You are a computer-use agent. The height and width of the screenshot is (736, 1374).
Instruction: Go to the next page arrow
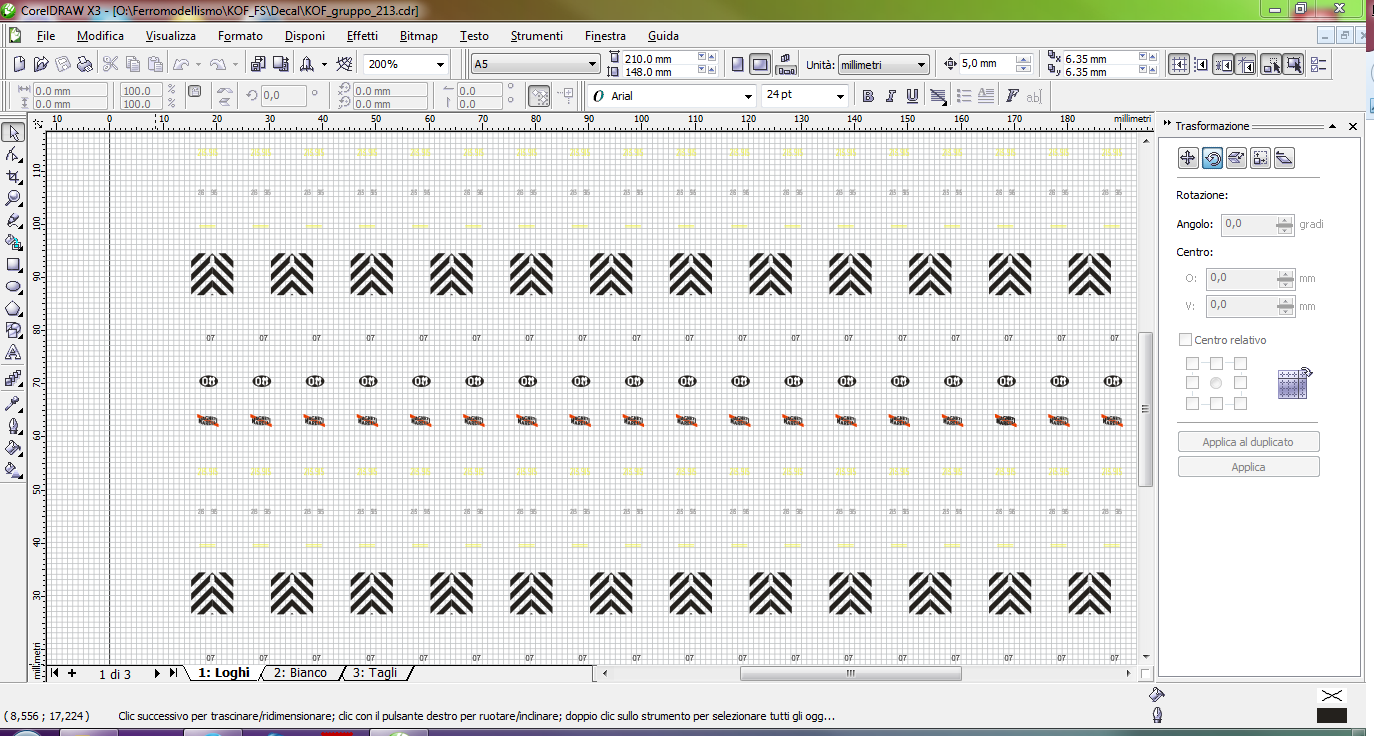pyautogui.click(x=157, y=674)
